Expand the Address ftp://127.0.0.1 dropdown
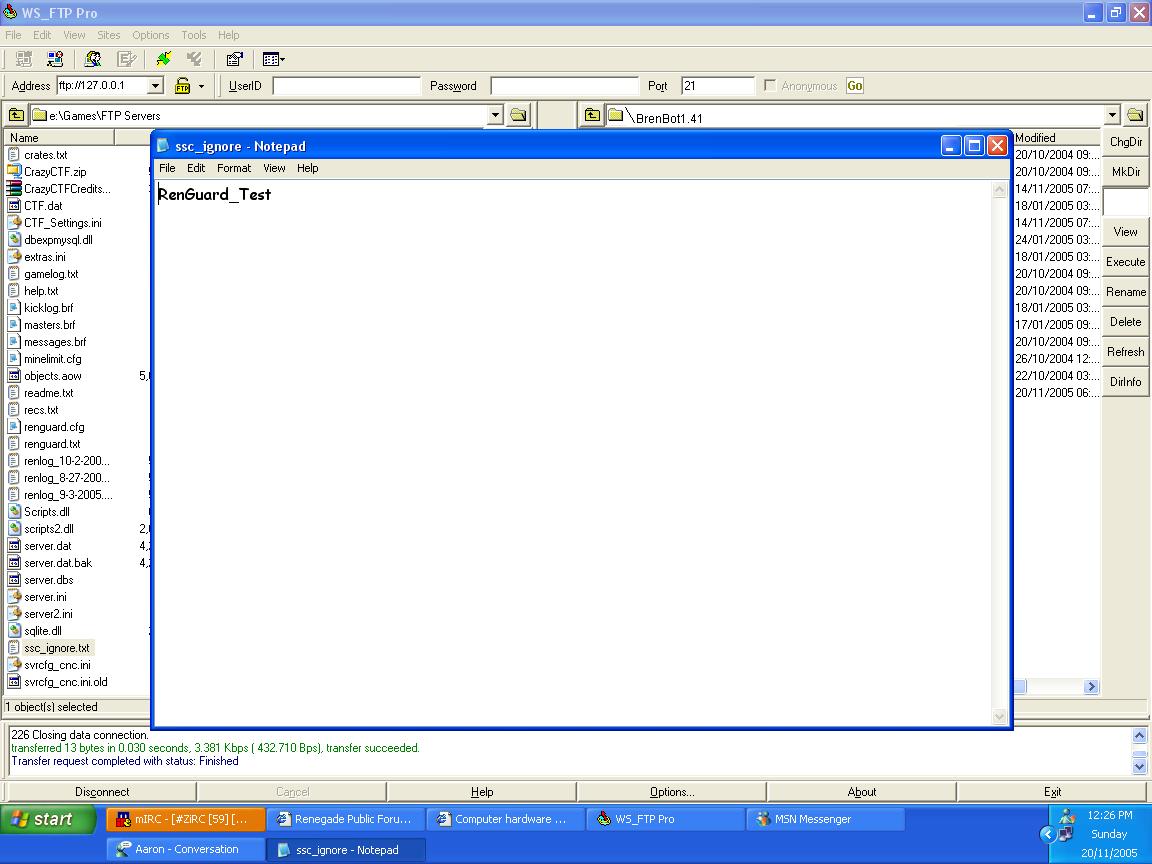Image resolution: width=1152 pixels, height=864 pixels. tap(155, 86)
